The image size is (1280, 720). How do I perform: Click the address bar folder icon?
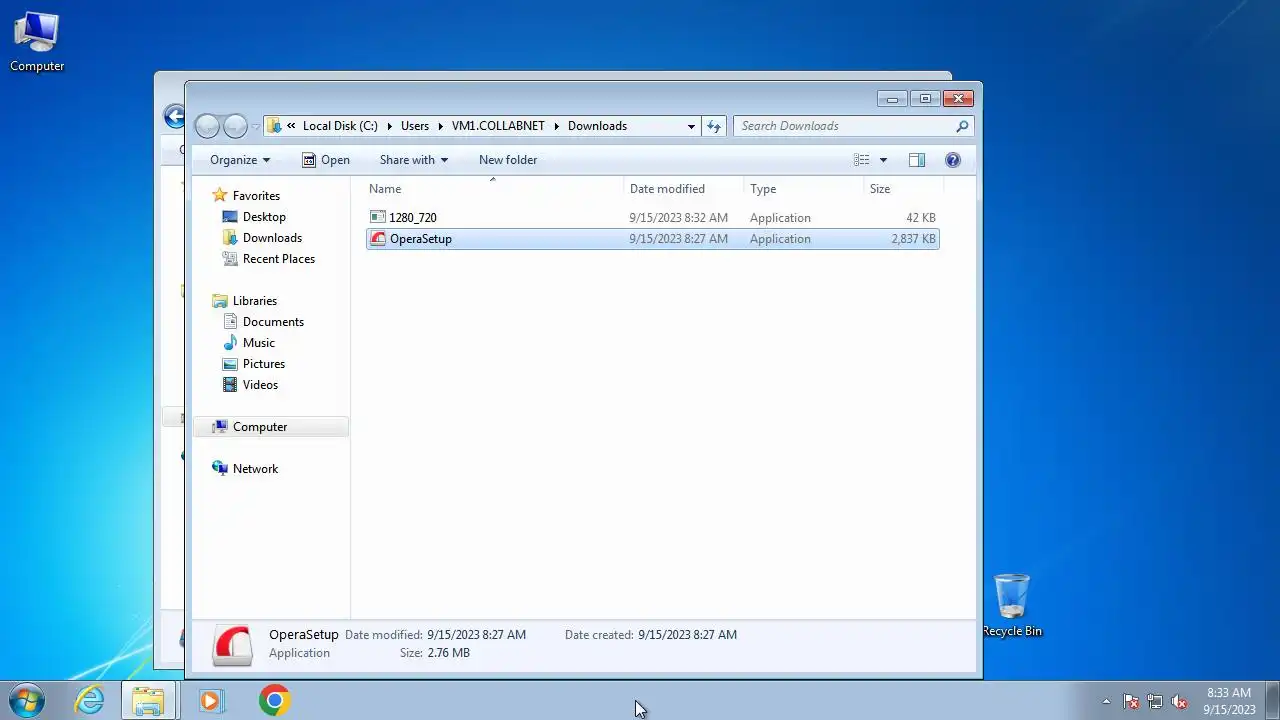tap(274, 126)
